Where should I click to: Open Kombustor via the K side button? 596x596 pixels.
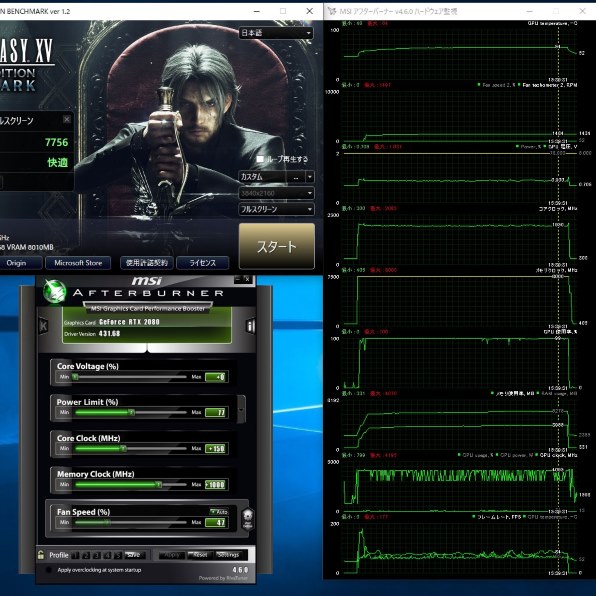[43, 326]
